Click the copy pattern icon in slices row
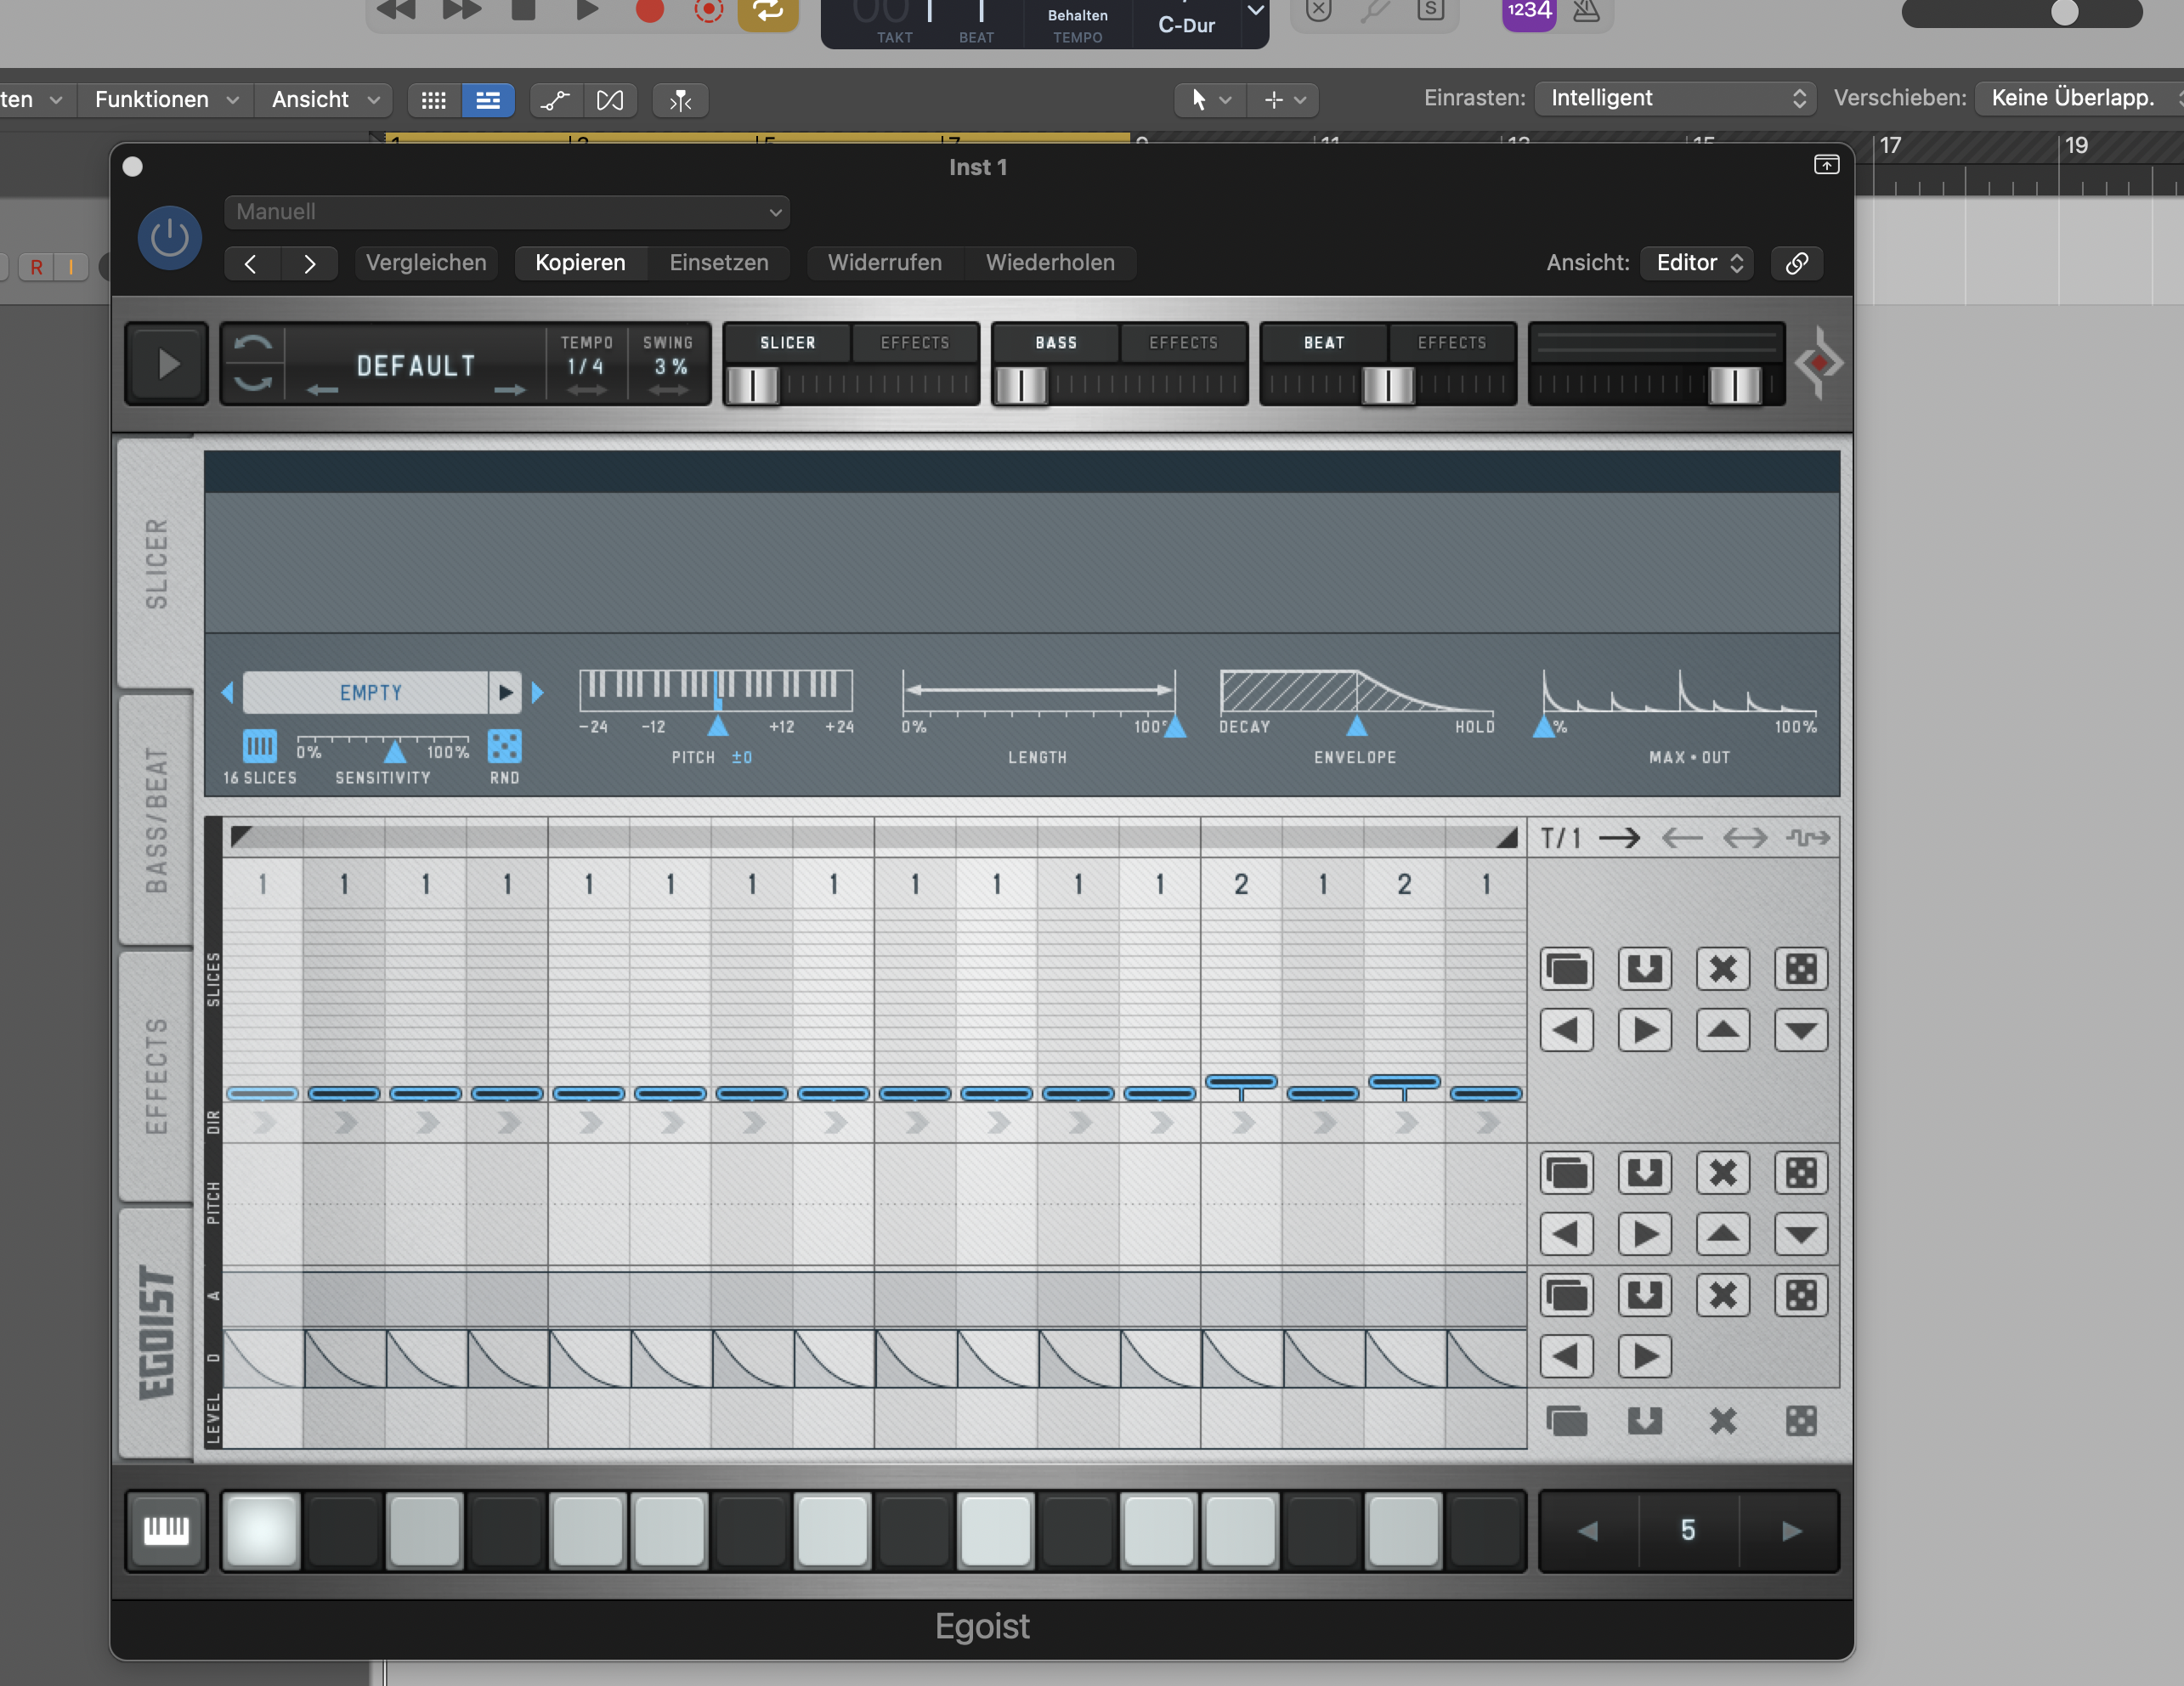The height and width of the screenshot is (1686, 2184). click(x=1566, y=969)
